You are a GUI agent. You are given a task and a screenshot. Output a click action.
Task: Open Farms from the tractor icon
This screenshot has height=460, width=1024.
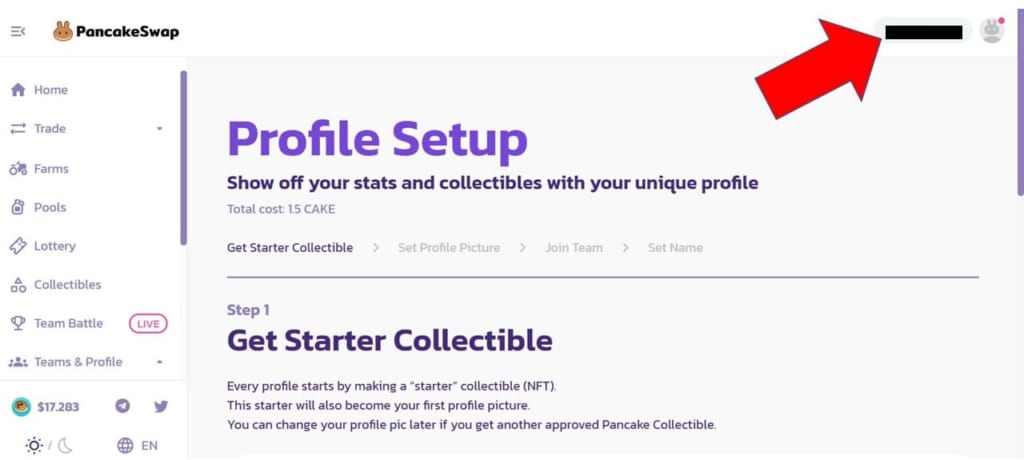click(18, 169)
